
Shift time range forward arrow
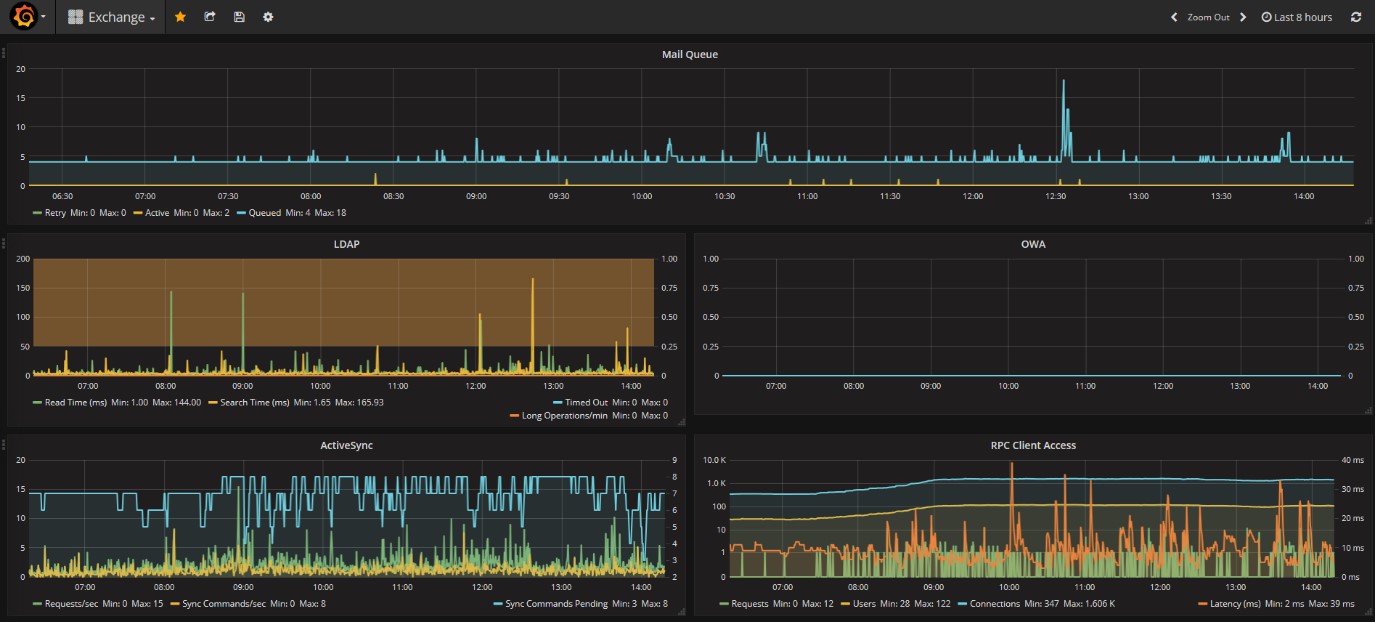(x=1243, y=17)
